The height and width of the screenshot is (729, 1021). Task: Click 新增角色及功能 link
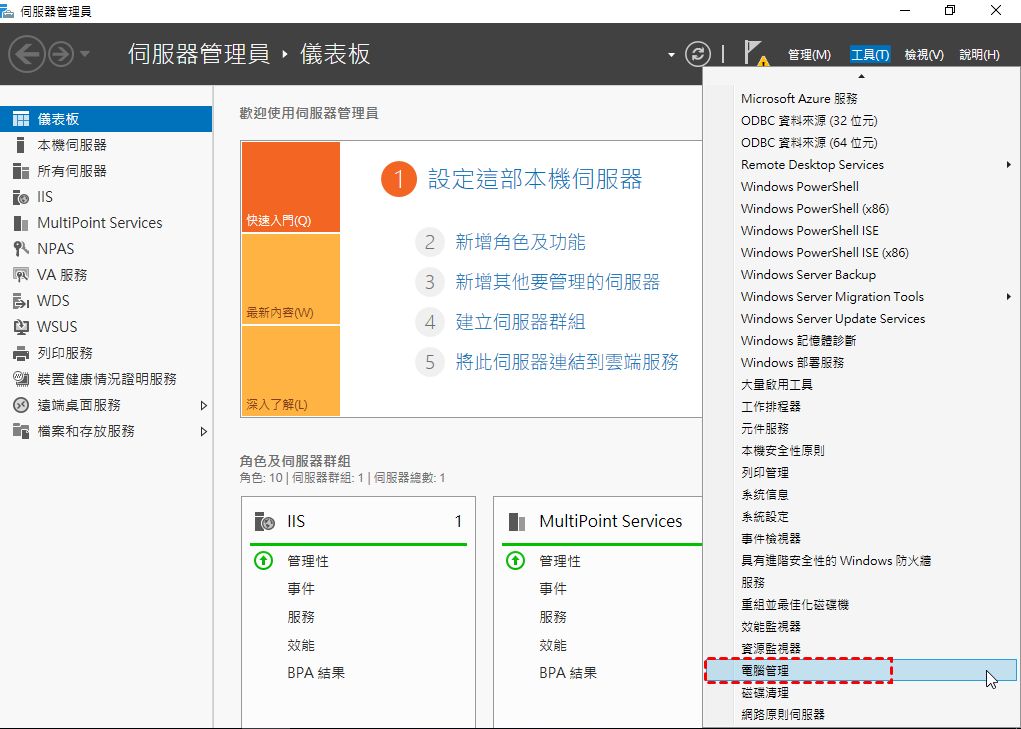coord(520,242)
